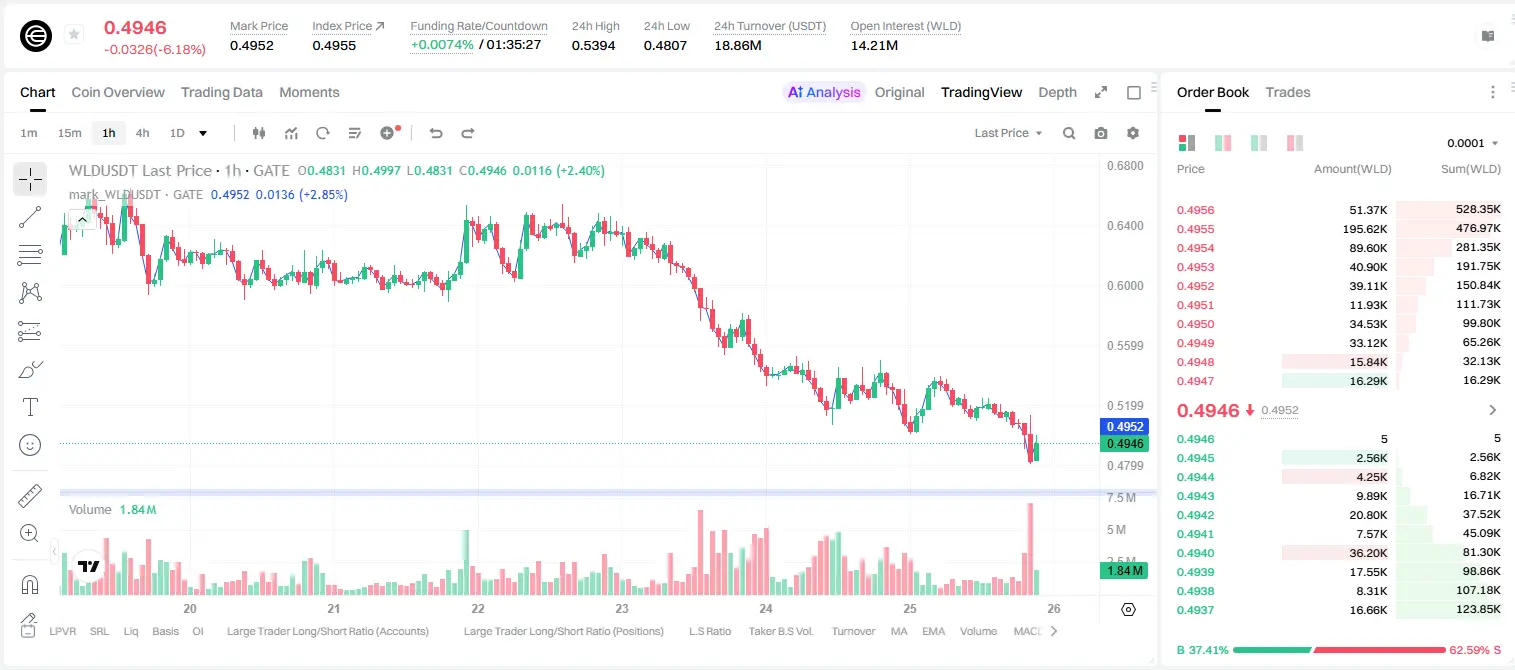This screenshot has width=1515, height=670.
Task: Open the 0.0001 price precision dropdown
Action: pos(1472,143)
